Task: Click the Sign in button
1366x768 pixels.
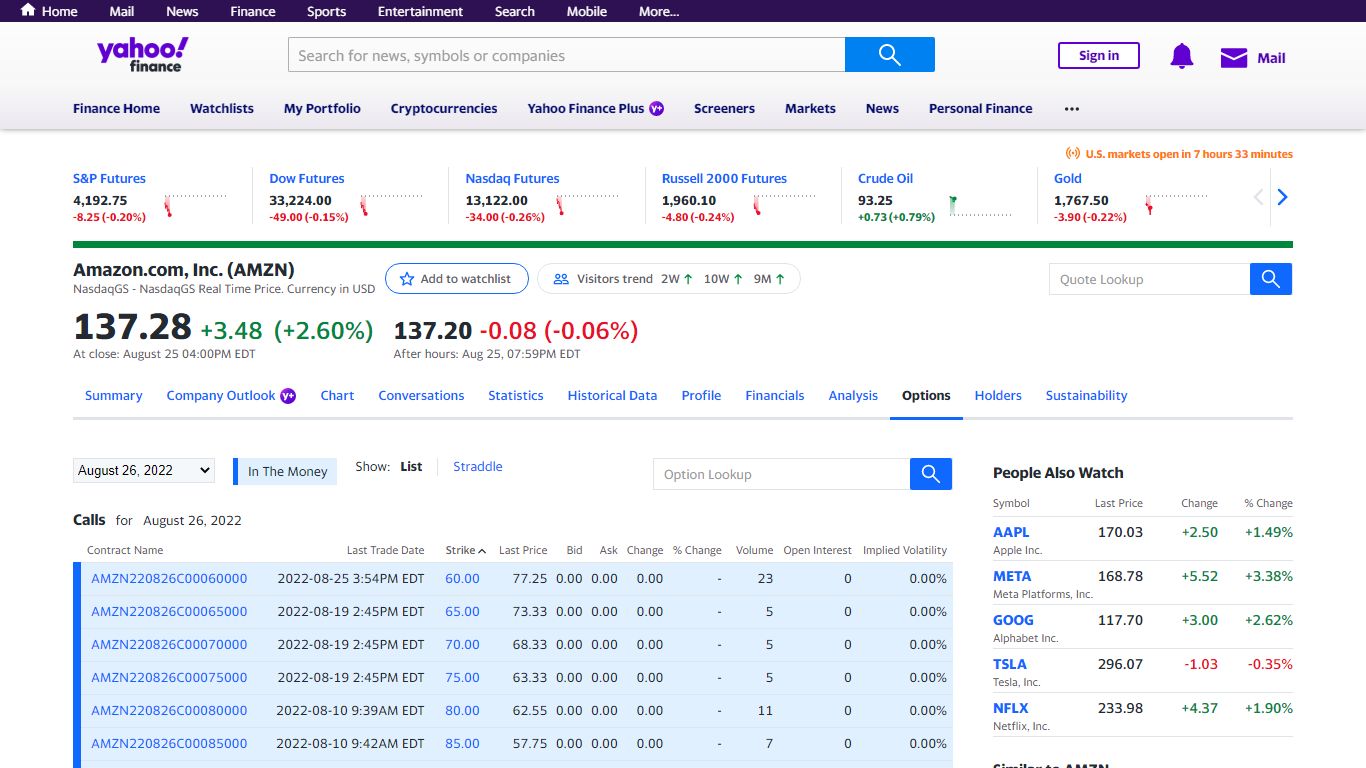Action: click(1098, 56)
